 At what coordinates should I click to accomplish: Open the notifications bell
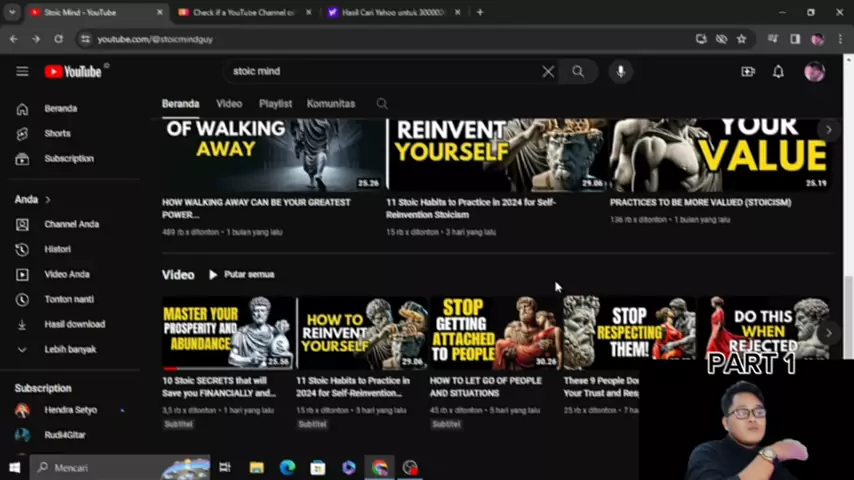(x=778, y=71)
